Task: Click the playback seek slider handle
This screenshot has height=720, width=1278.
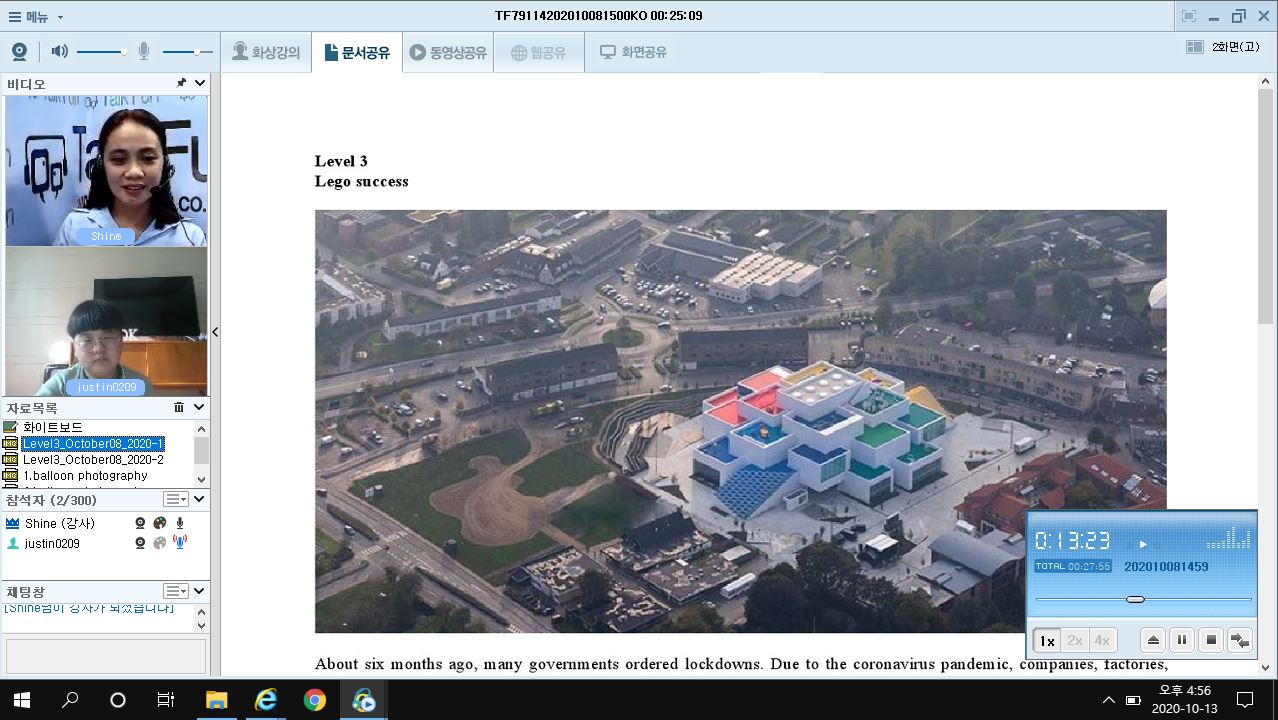Action: [1135, 599]
